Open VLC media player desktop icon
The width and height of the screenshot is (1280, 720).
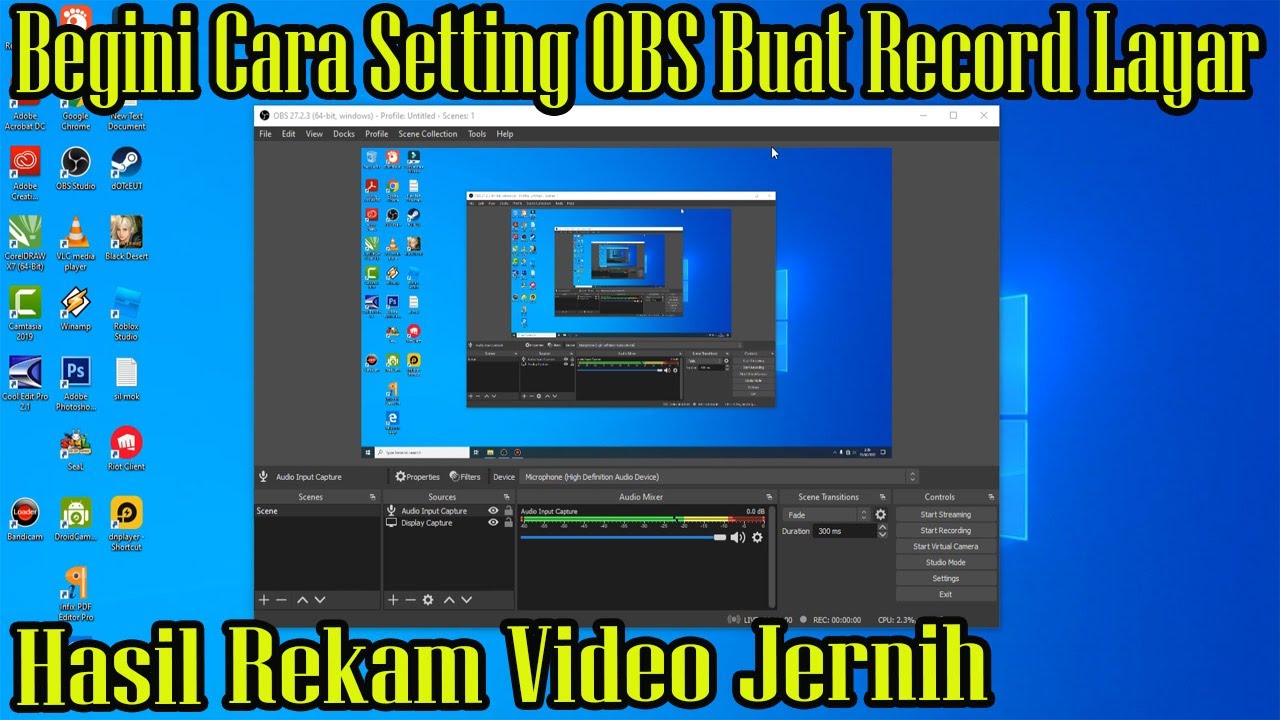click(x=76, y=242)
